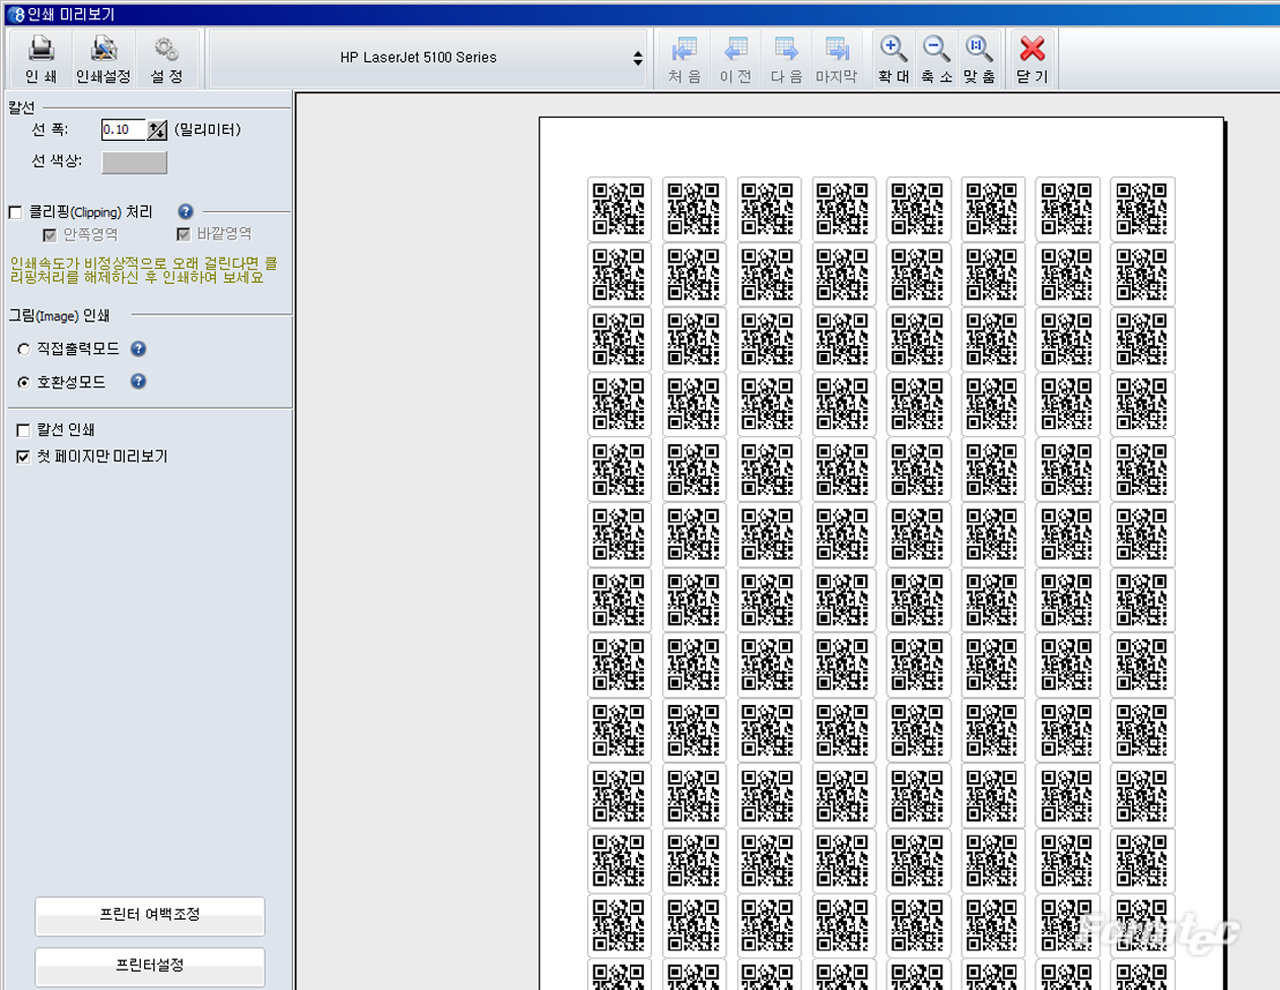Open the HP LaserJet 5100 Series printer dropdown
Screen dimensions: 1280x990
428,58
